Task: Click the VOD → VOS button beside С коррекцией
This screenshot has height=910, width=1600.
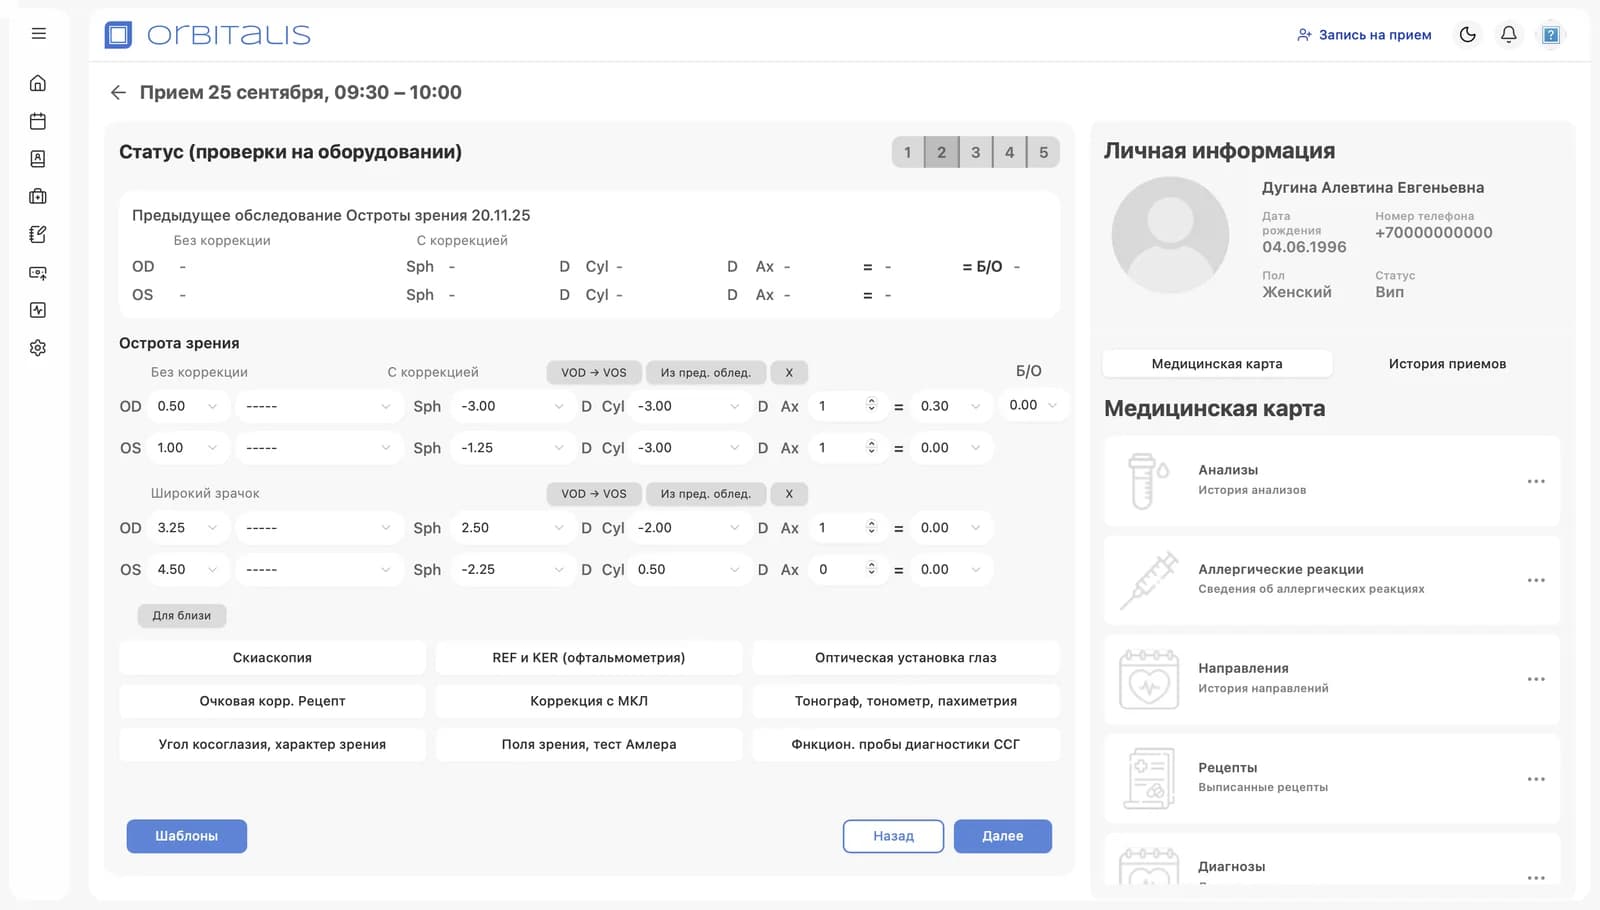Action: coord(594,373)
